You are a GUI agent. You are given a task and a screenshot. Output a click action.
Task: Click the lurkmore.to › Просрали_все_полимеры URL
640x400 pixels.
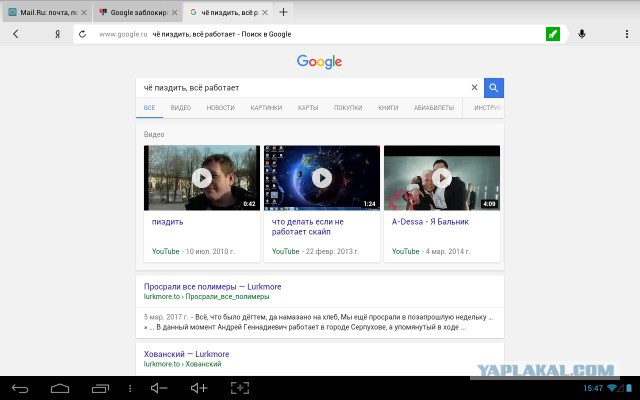(x=206, y=297)
